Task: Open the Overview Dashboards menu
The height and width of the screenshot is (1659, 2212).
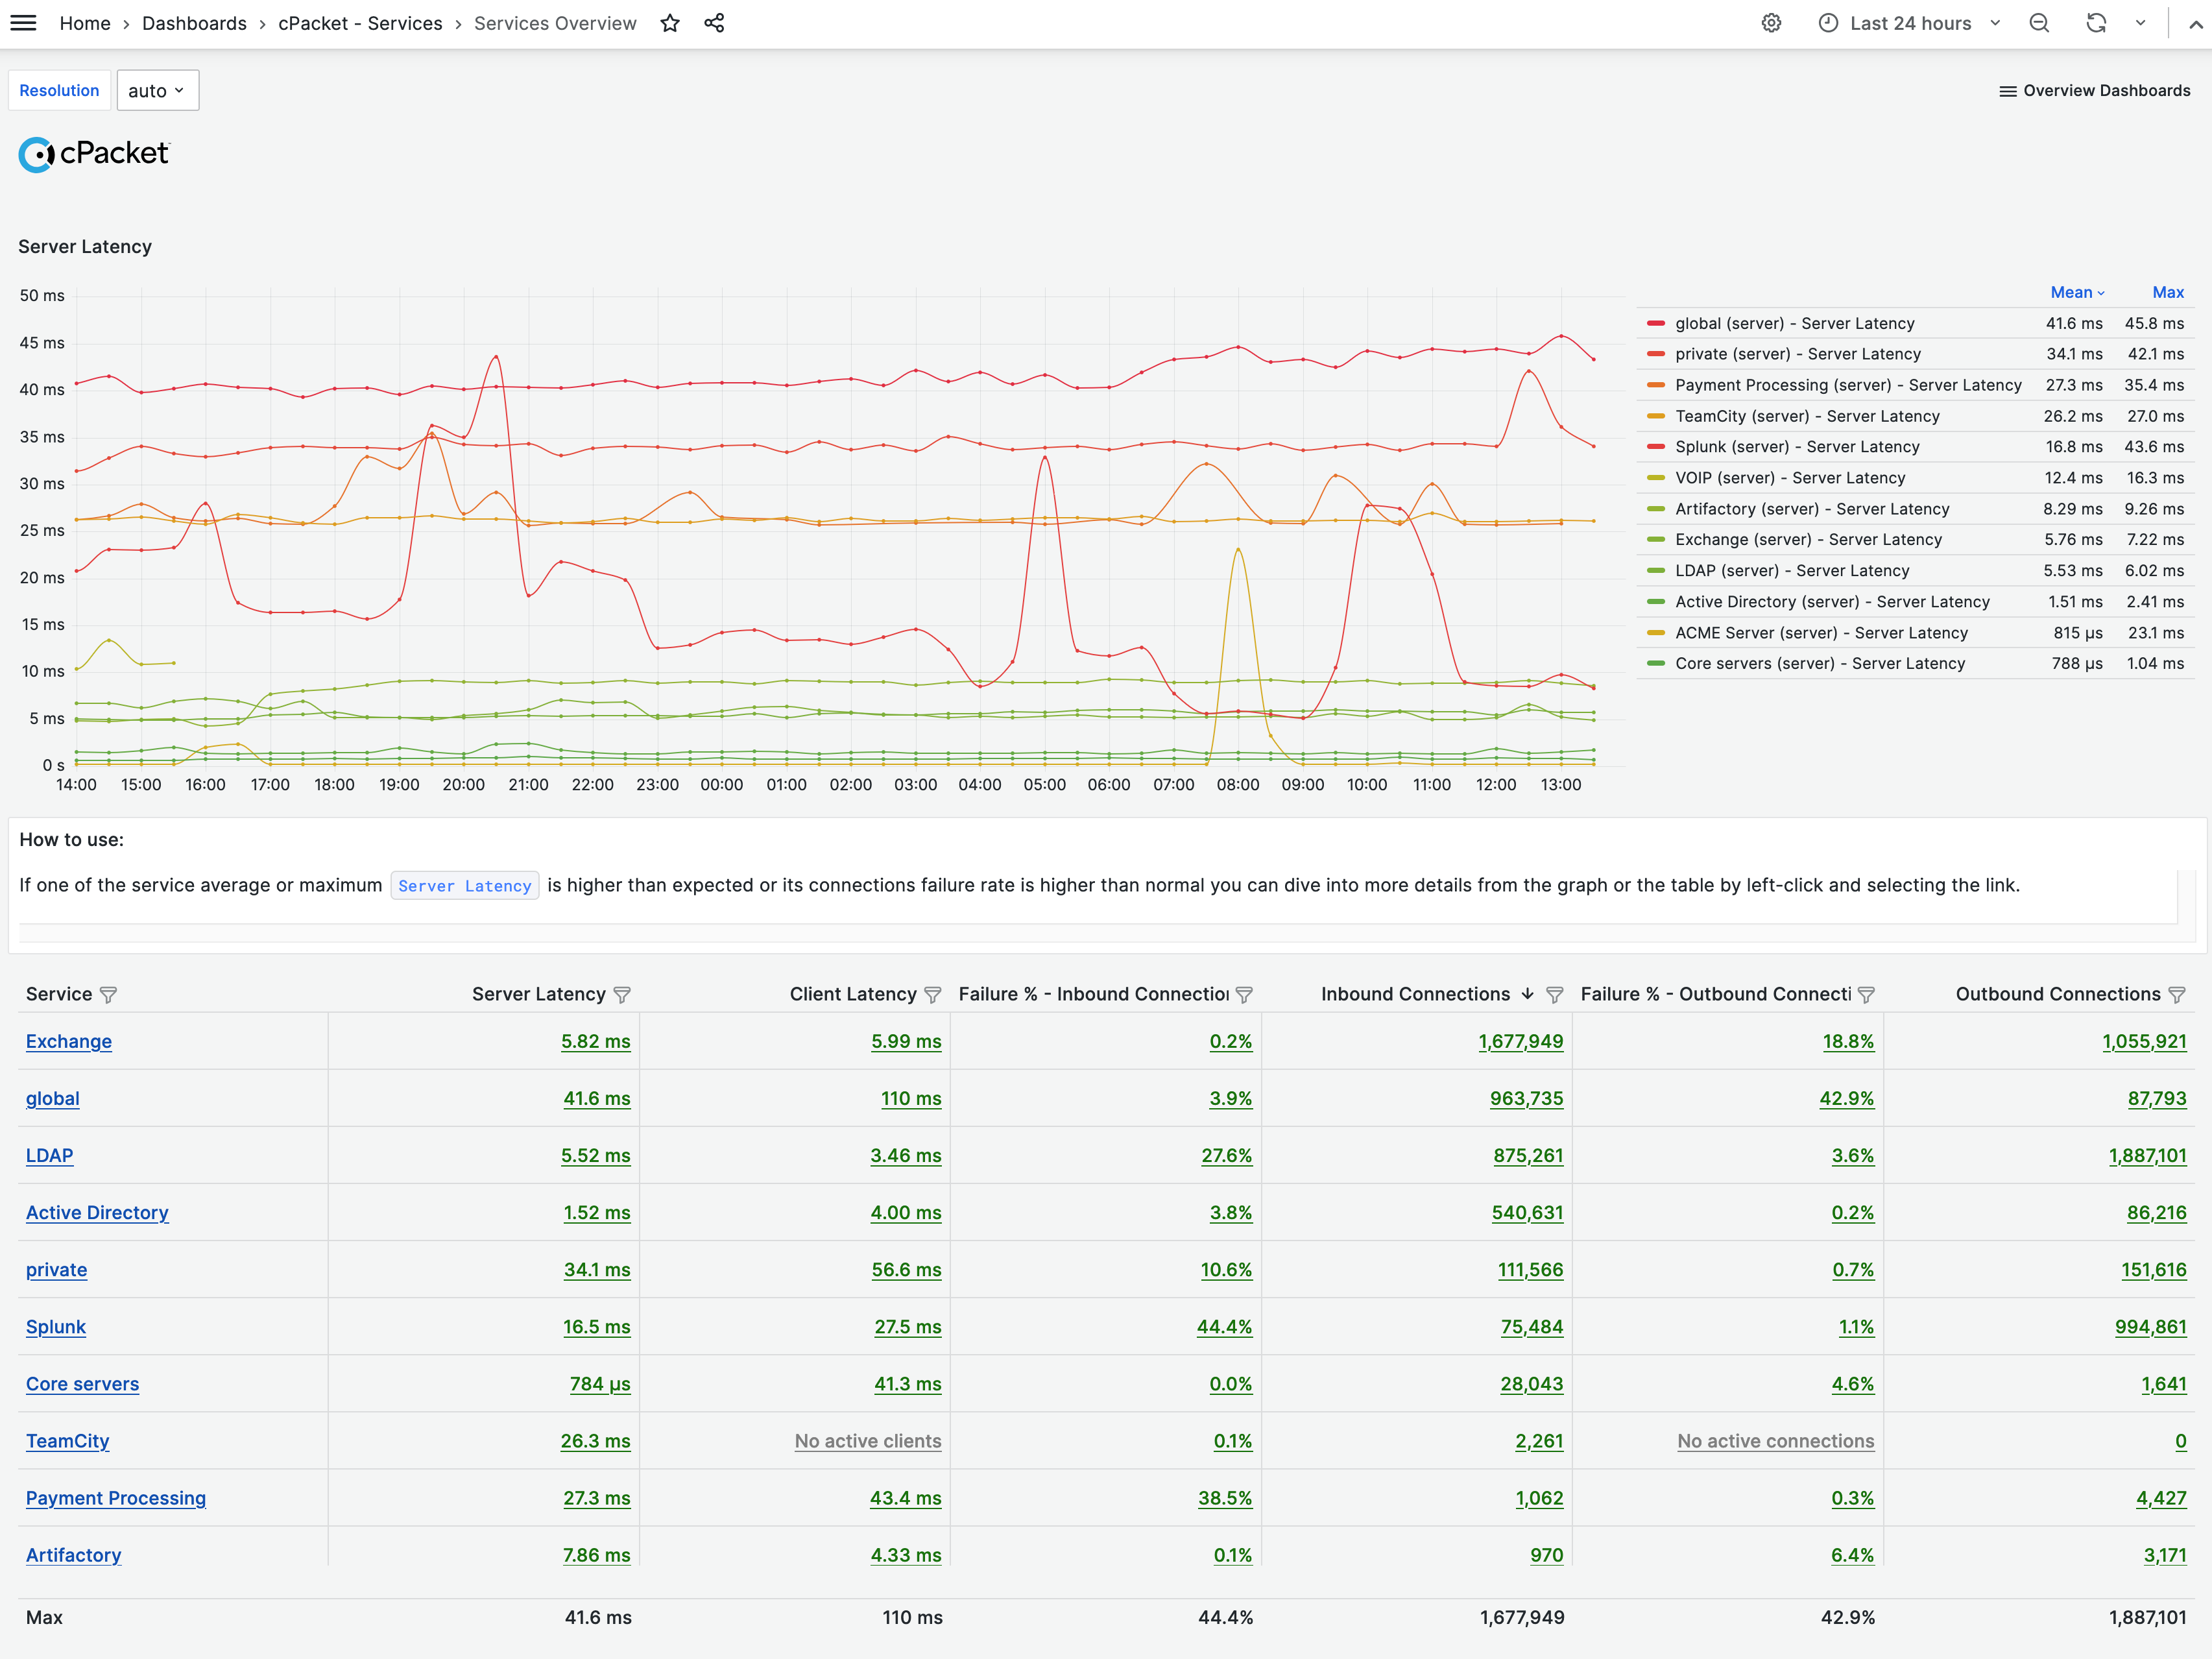Action: 2094,91
